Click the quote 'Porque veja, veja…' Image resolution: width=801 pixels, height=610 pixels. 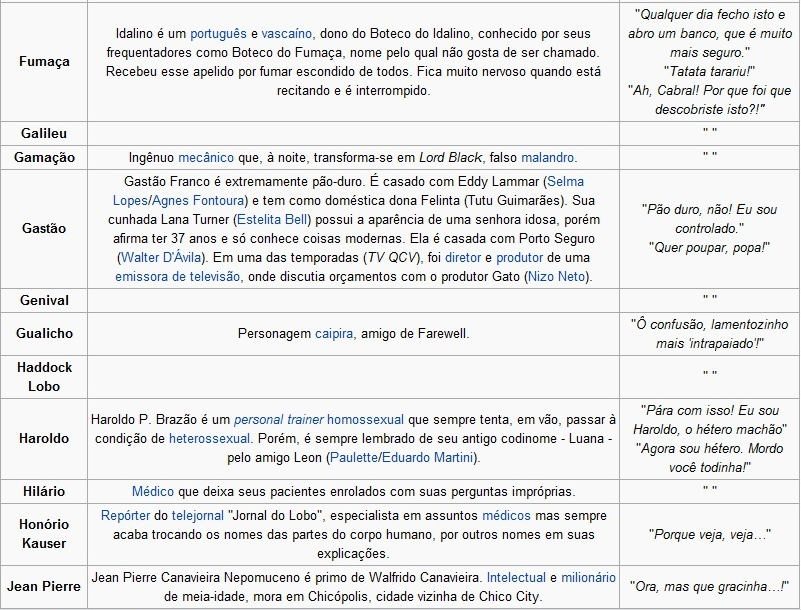(710, 534)
